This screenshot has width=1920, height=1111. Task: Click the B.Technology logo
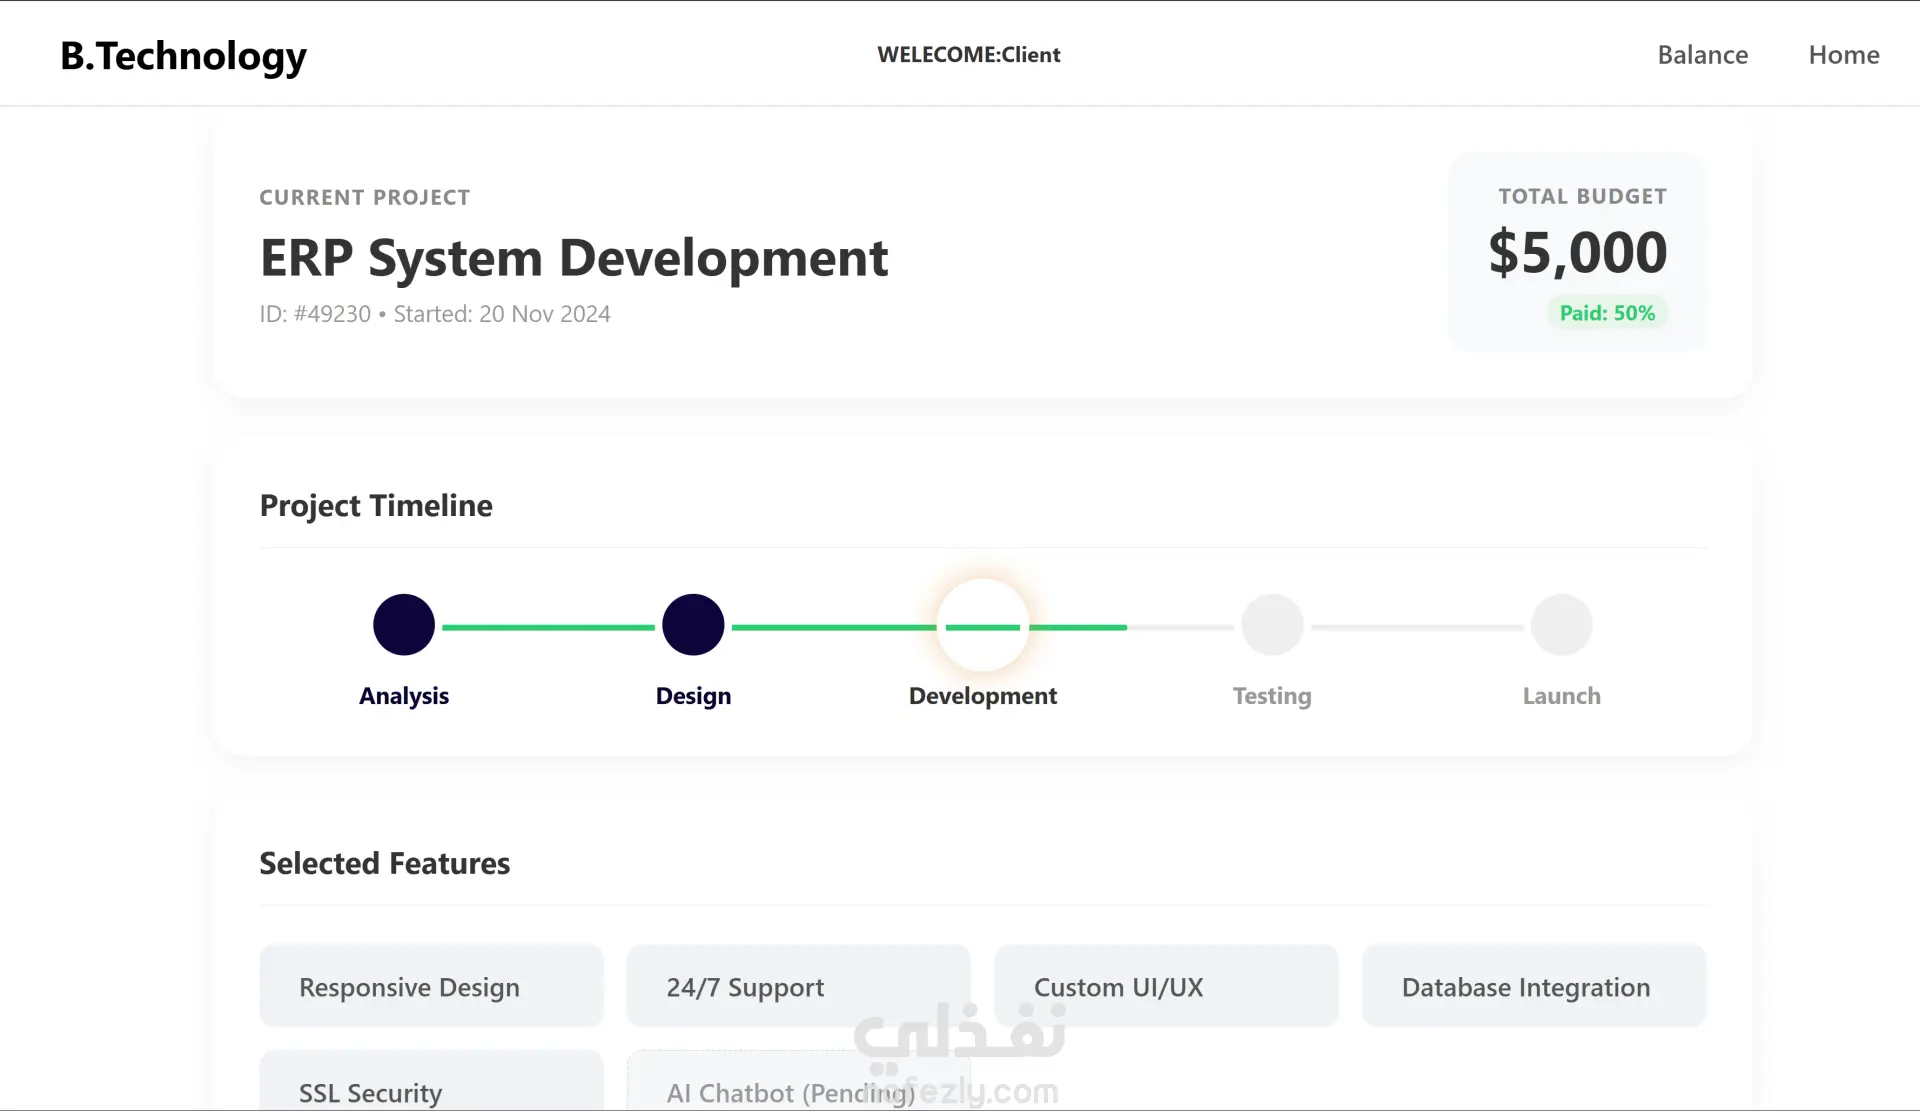[x=183, y=56]
